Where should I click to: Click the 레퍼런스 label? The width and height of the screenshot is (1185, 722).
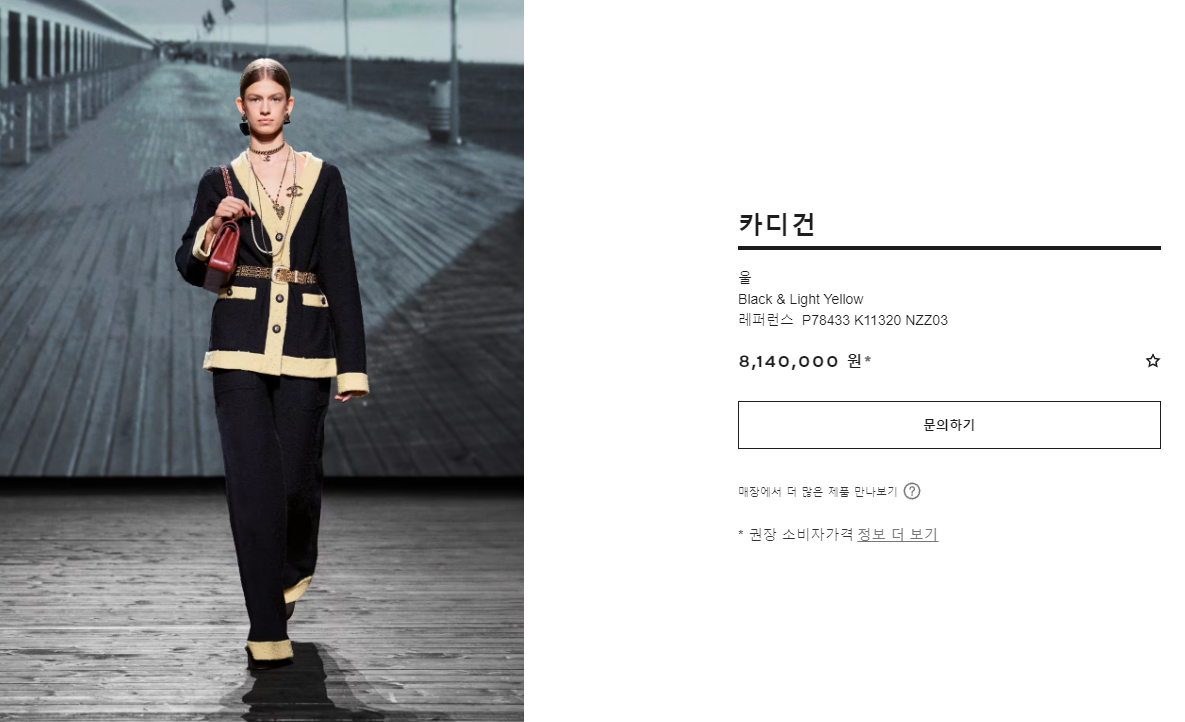[766, 321]
